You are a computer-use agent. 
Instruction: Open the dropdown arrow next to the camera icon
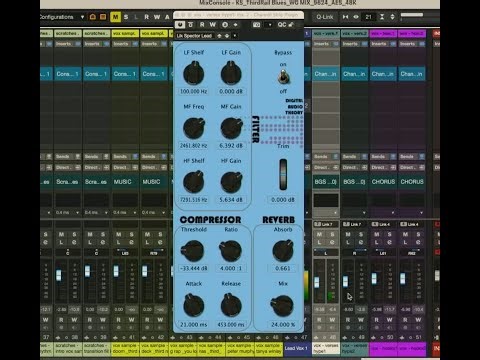pyautogui.click(x=270, y=25)
